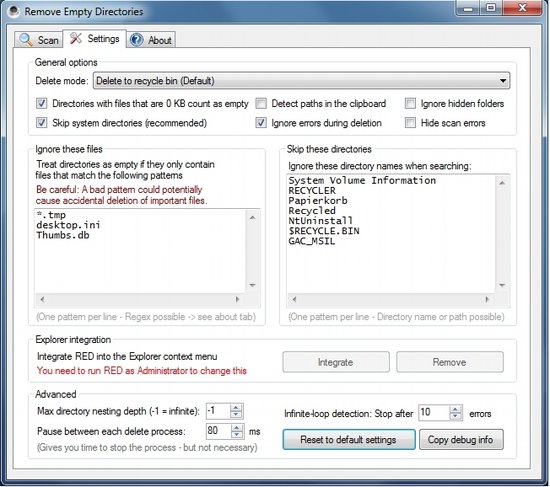Click the Integrate button

click(x=336, y=362)
